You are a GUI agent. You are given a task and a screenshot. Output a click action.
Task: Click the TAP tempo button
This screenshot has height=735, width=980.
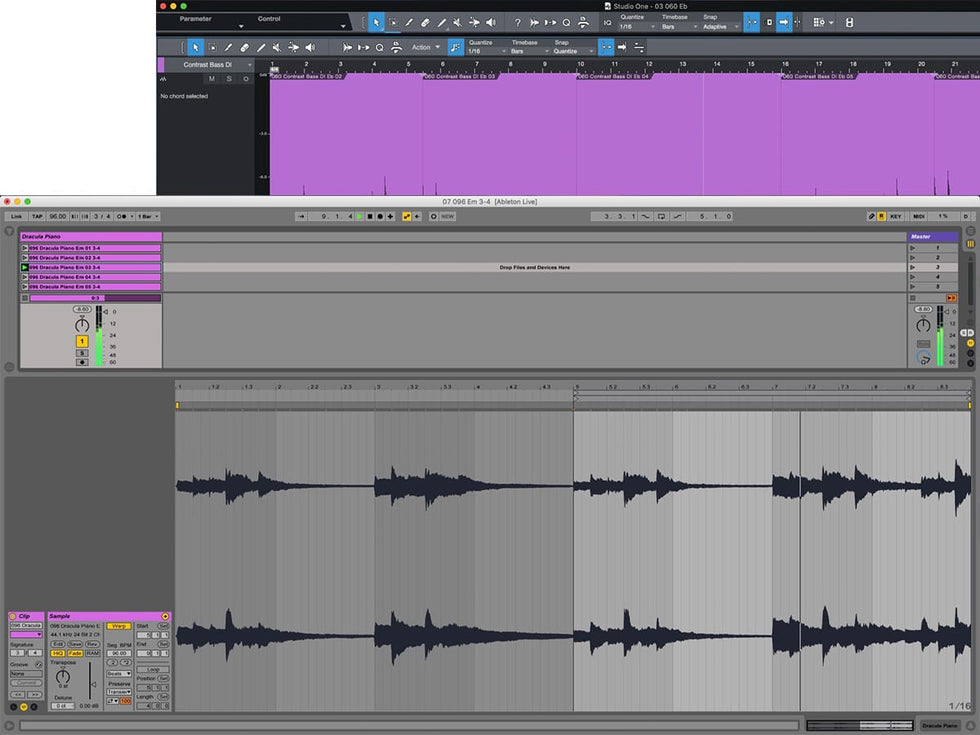coord(37,216)
